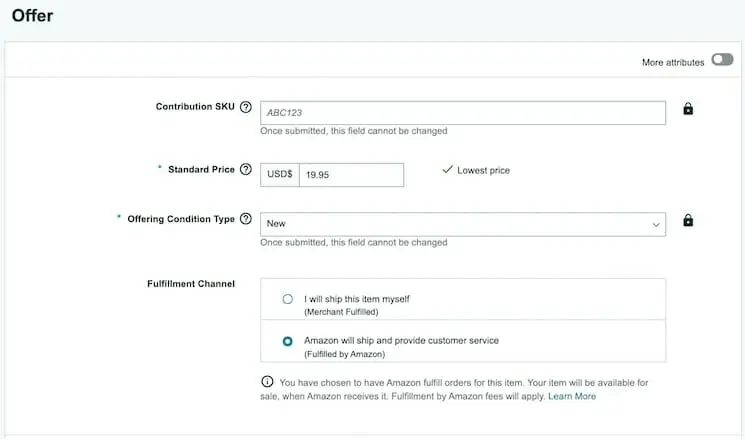Click the Standard Price amount field
745x440 pixels.
352,175
